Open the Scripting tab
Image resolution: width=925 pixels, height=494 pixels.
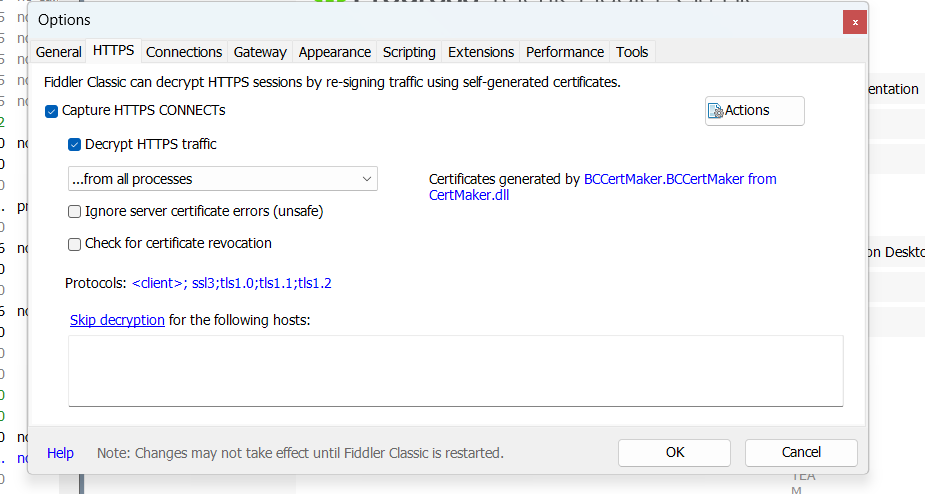409,52
